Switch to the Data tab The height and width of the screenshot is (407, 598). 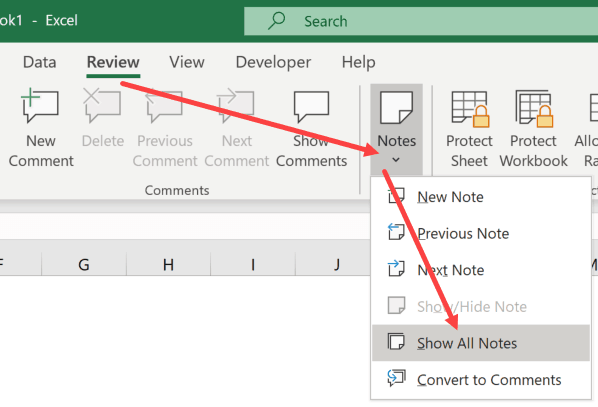click(x=40, y=62)
